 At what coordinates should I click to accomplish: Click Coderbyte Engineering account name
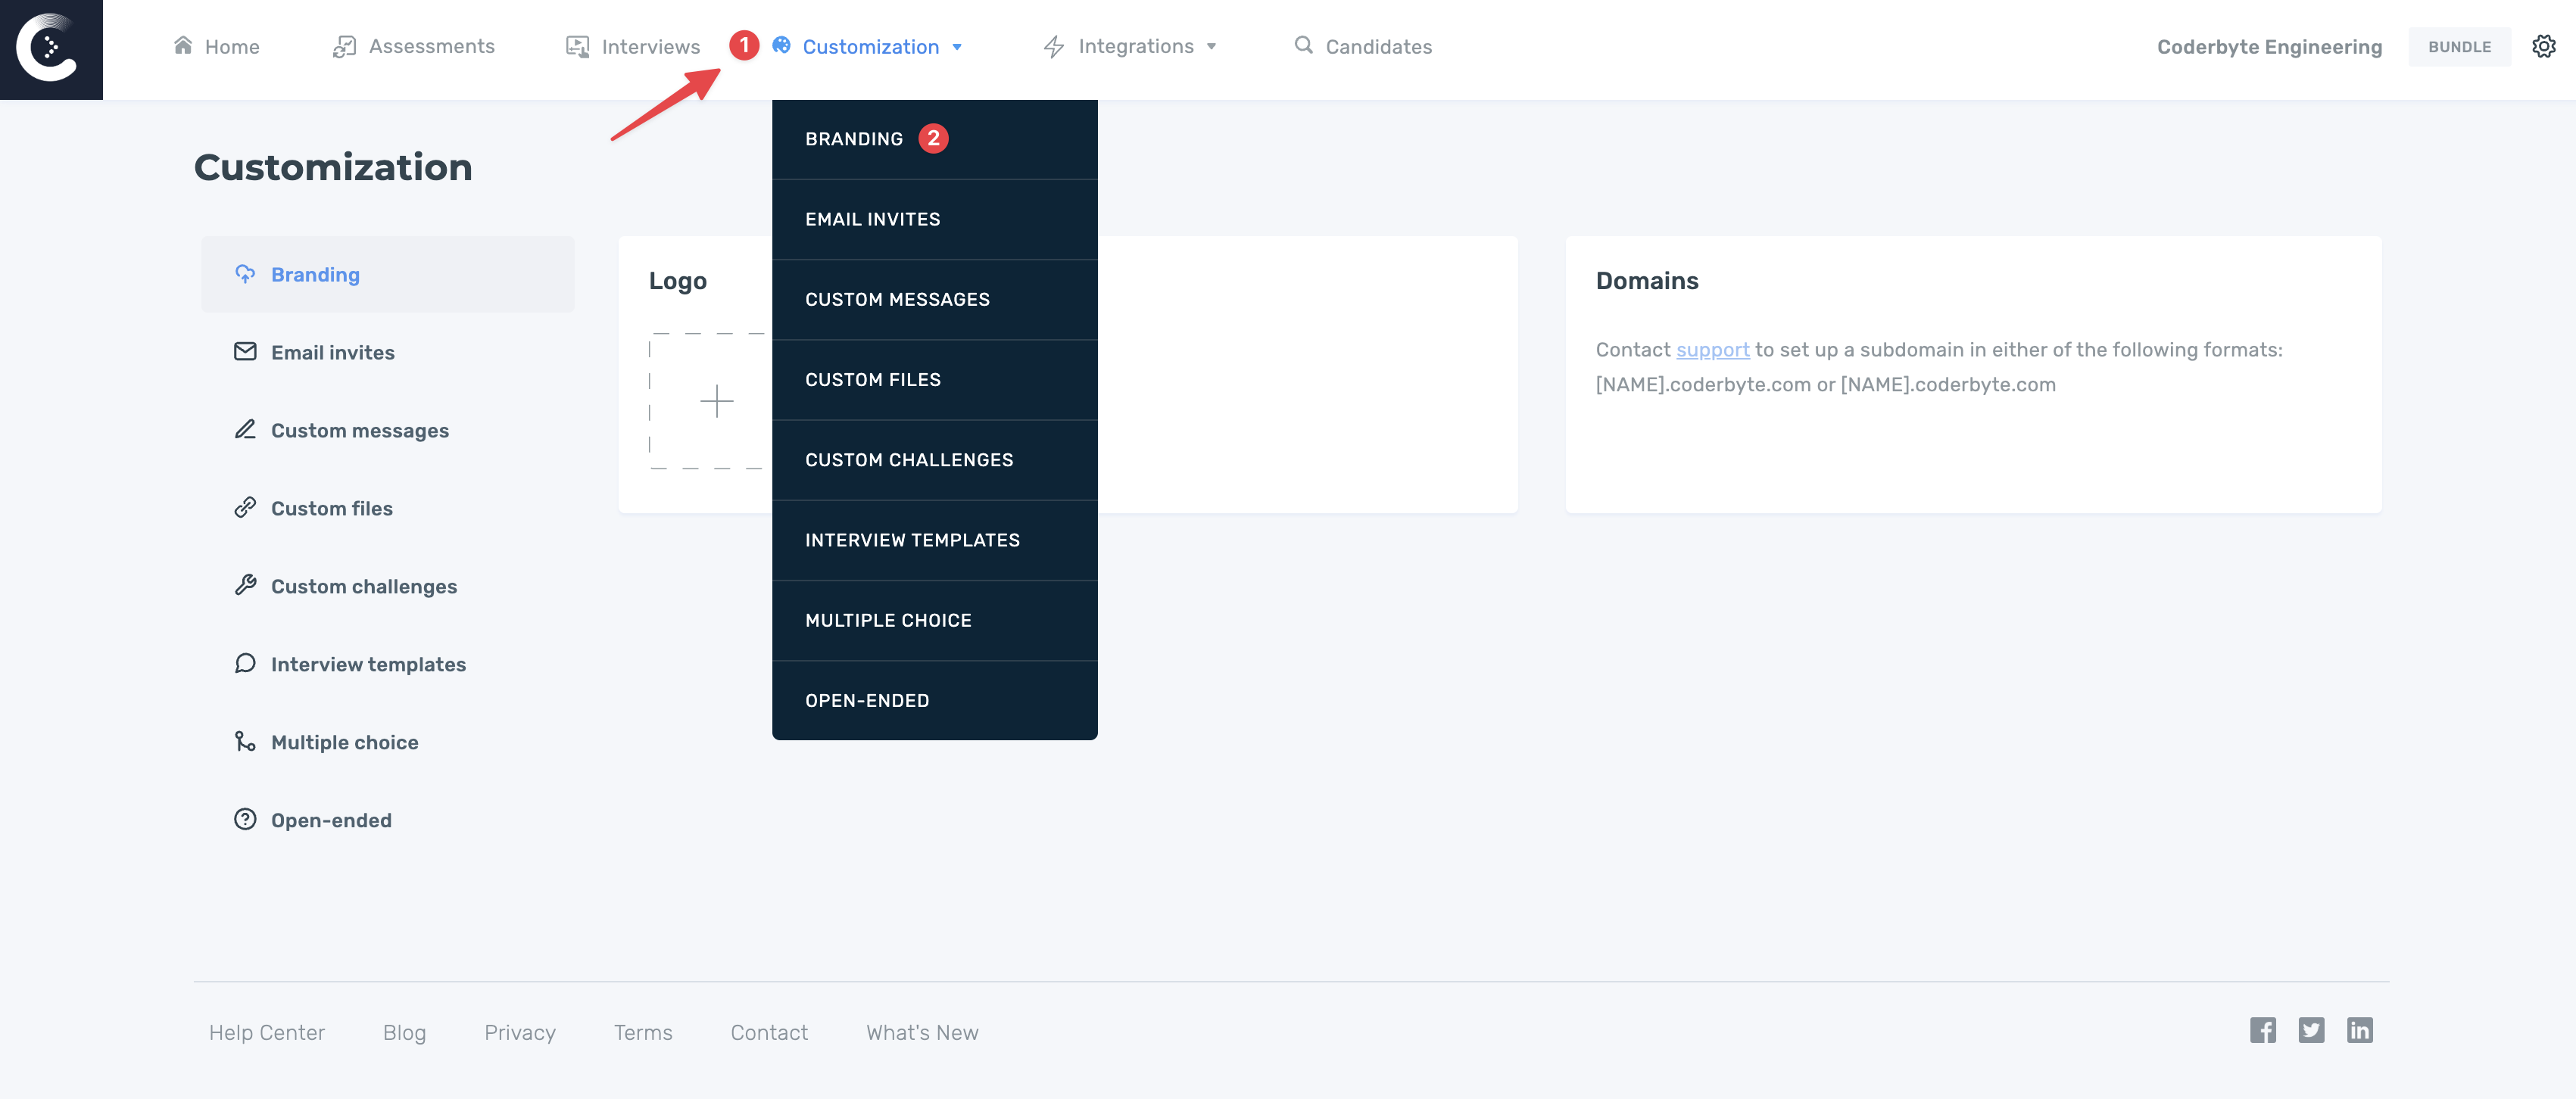(2269, 47)
